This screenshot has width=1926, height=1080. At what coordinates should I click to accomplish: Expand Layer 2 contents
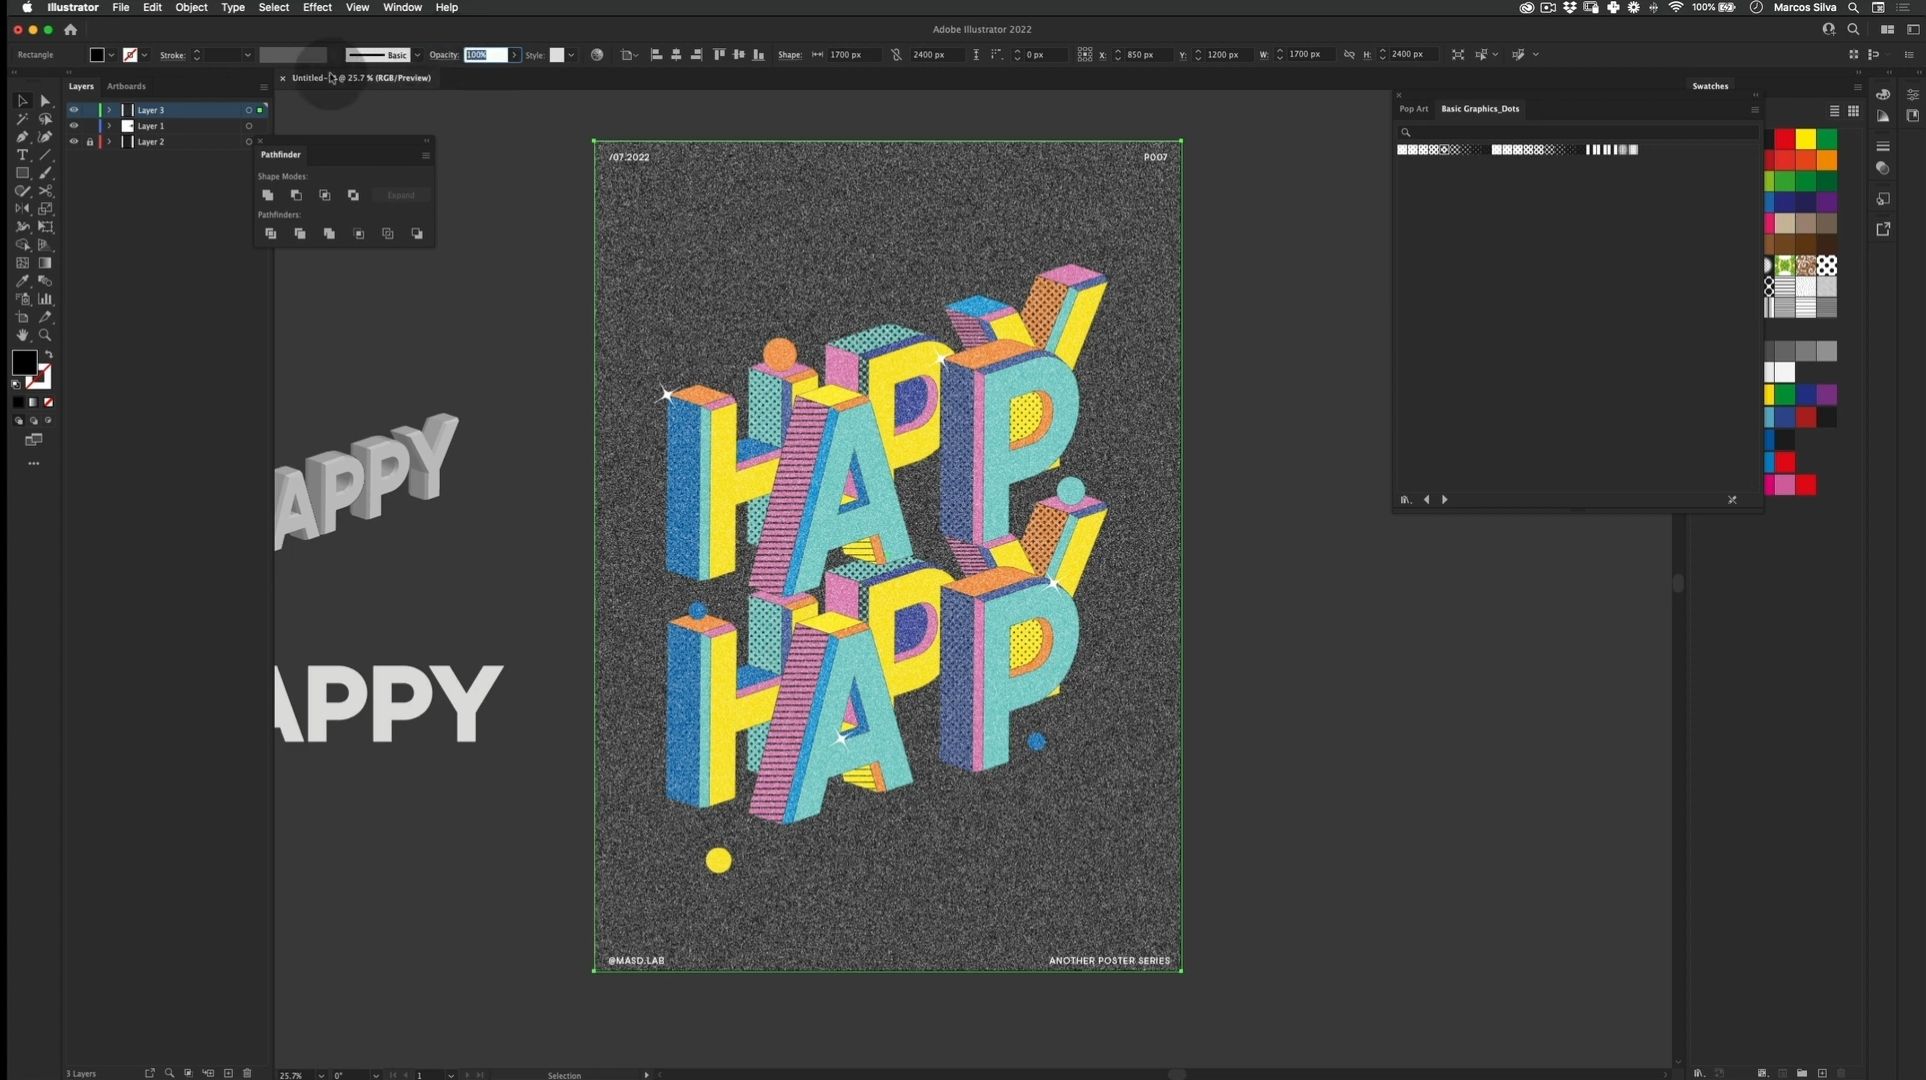click(109, 142)
